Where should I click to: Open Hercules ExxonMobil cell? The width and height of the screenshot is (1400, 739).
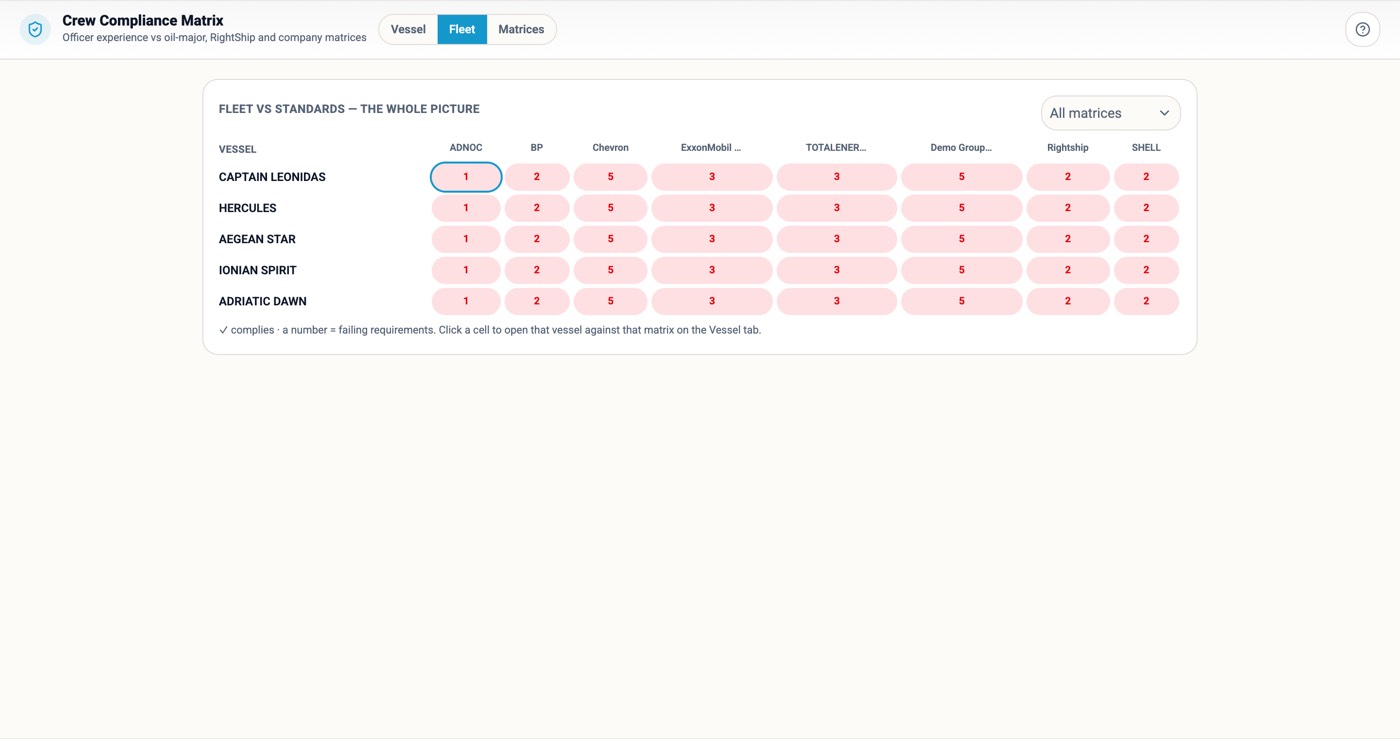712,208
